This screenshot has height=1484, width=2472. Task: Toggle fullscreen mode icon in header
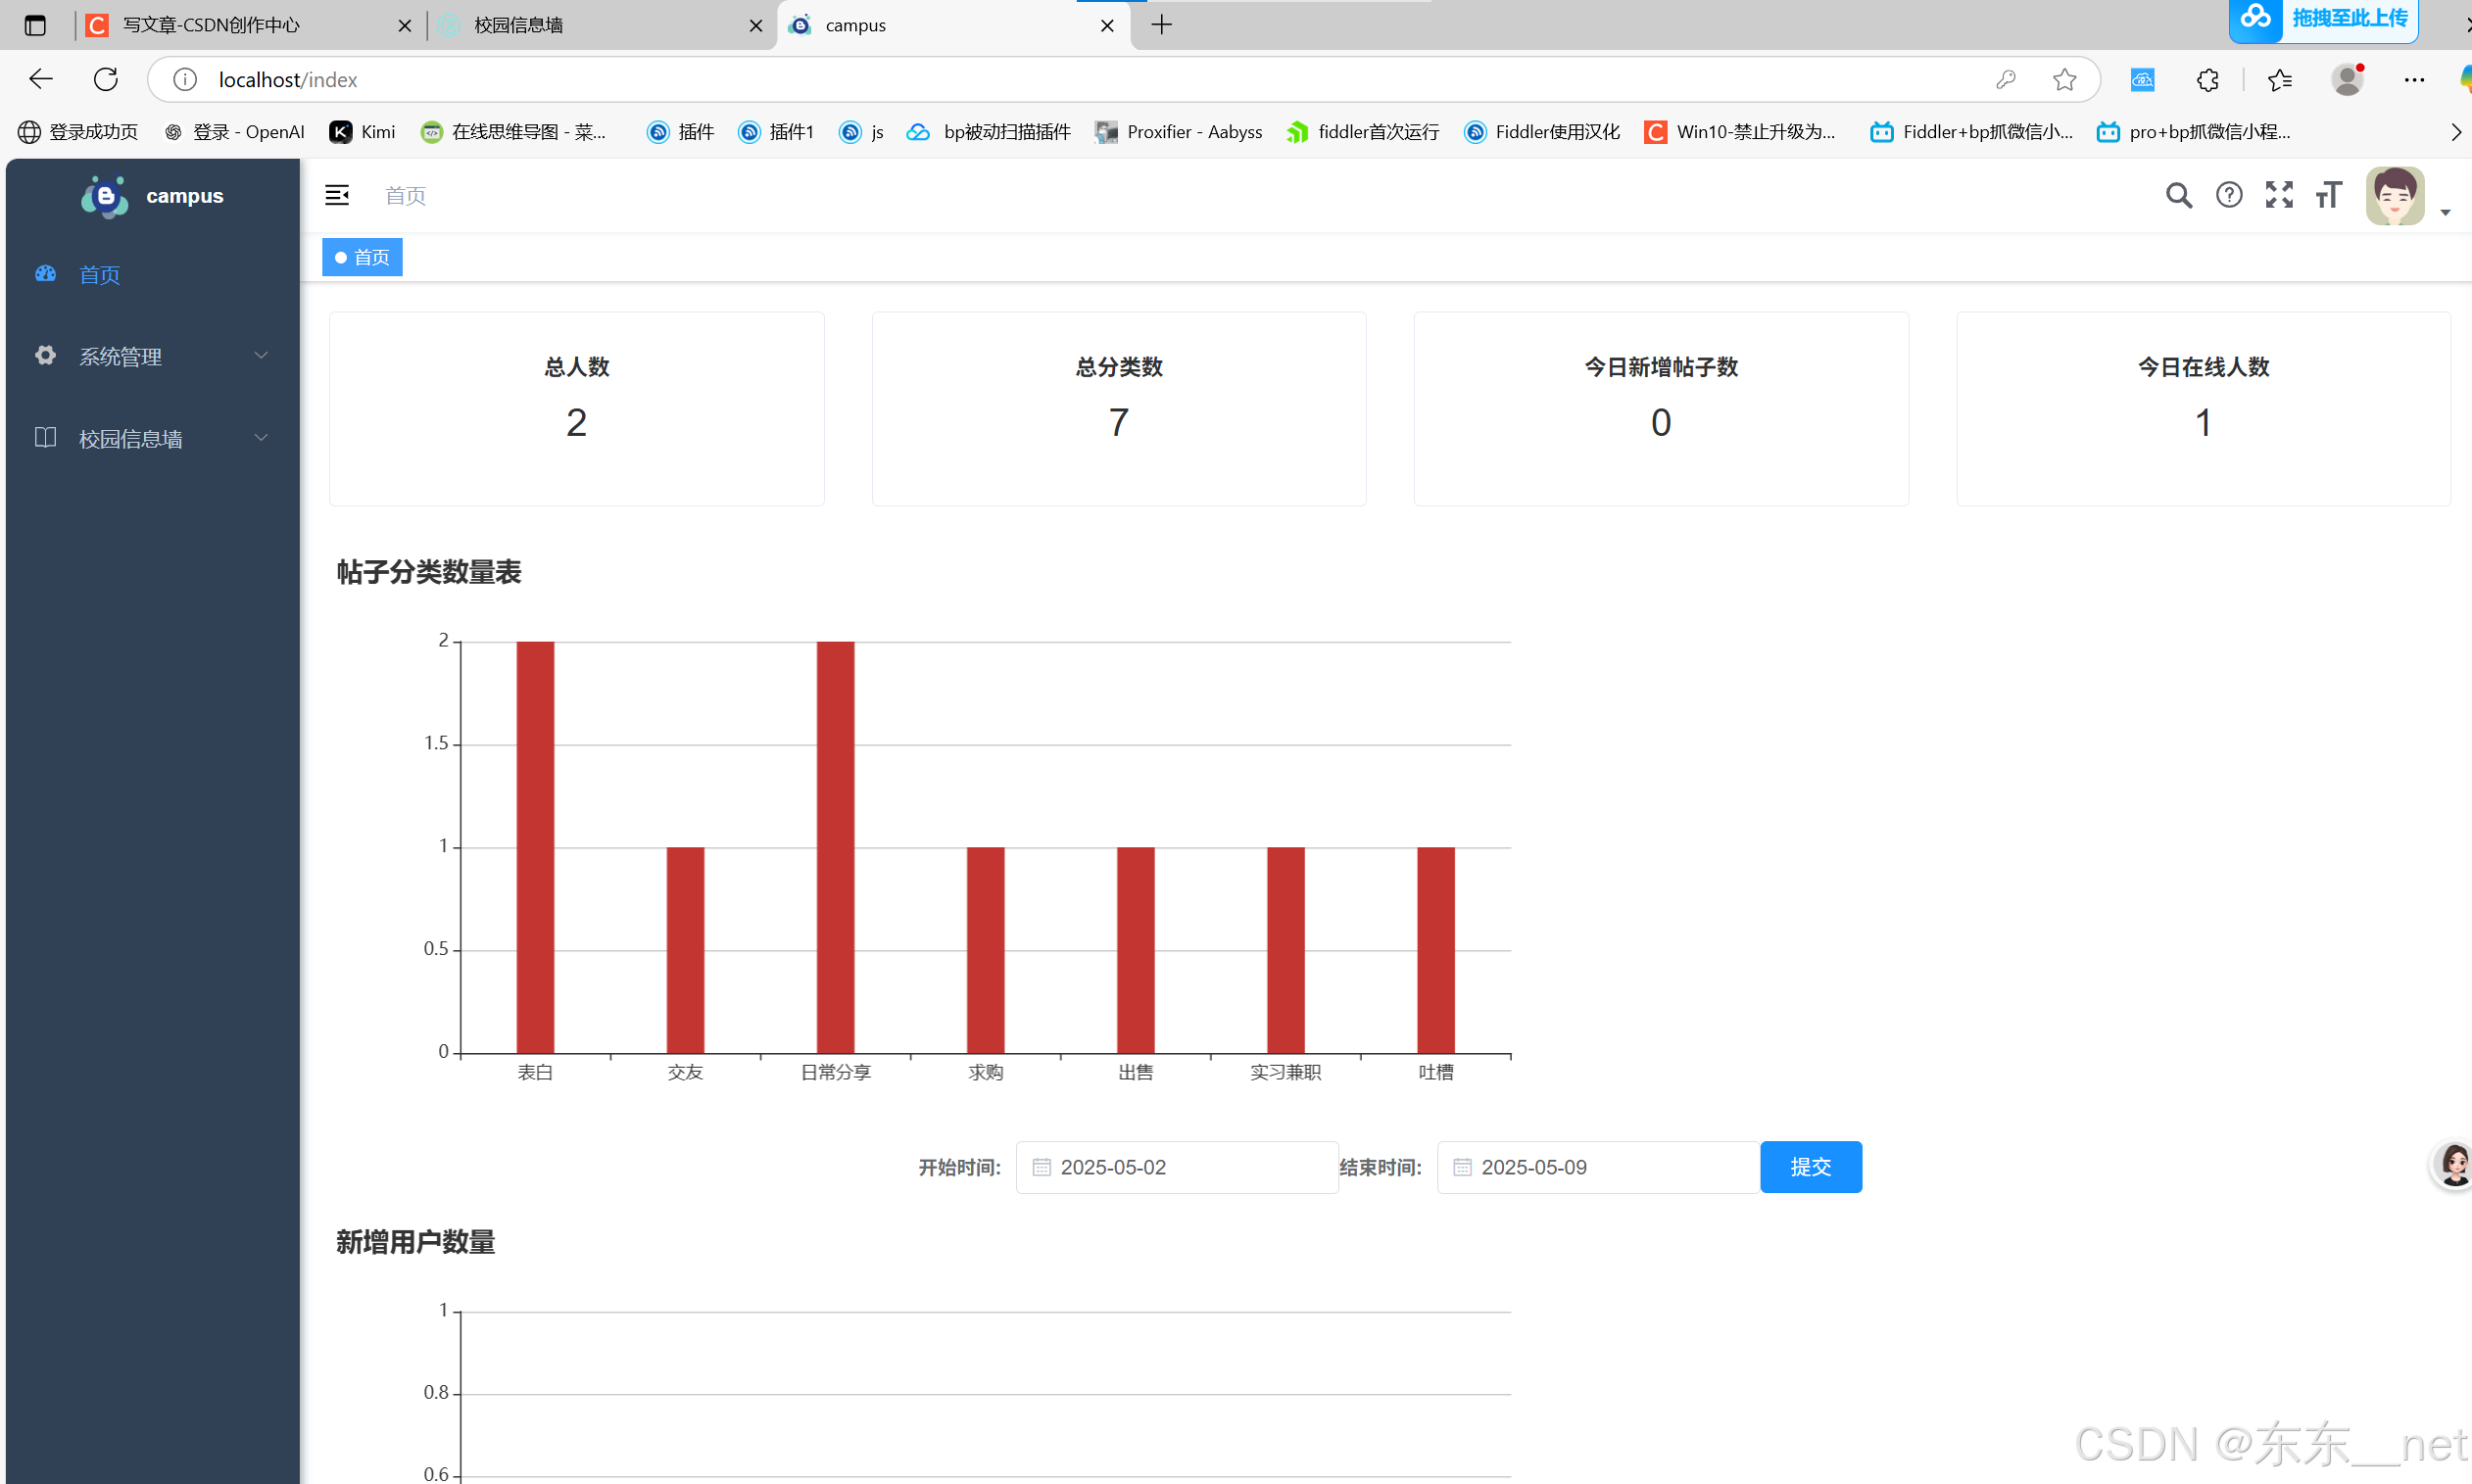click(2278, 195)
